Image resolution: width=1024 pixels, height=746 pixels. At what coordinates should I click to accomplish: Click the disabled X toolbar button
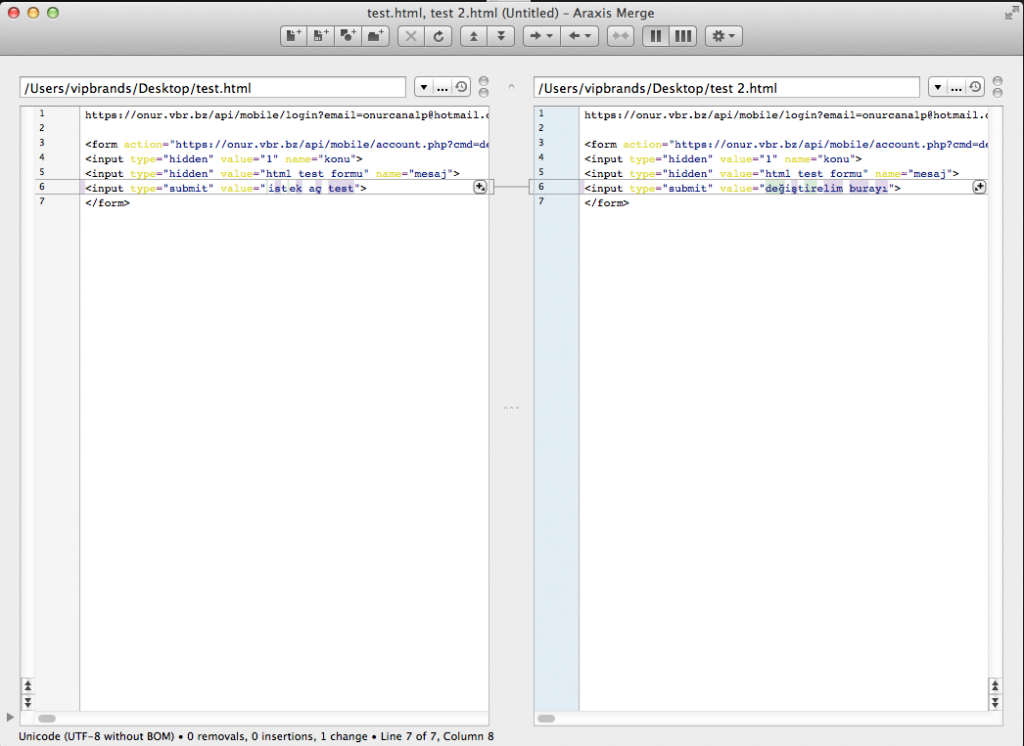coord(411,36)
